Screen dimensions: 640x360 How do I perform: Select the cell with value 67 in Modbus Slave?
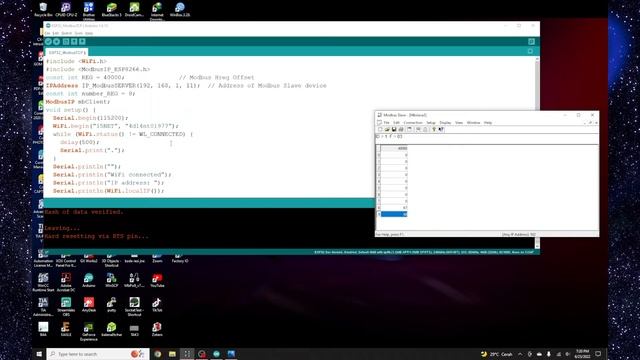coord(394,207)
